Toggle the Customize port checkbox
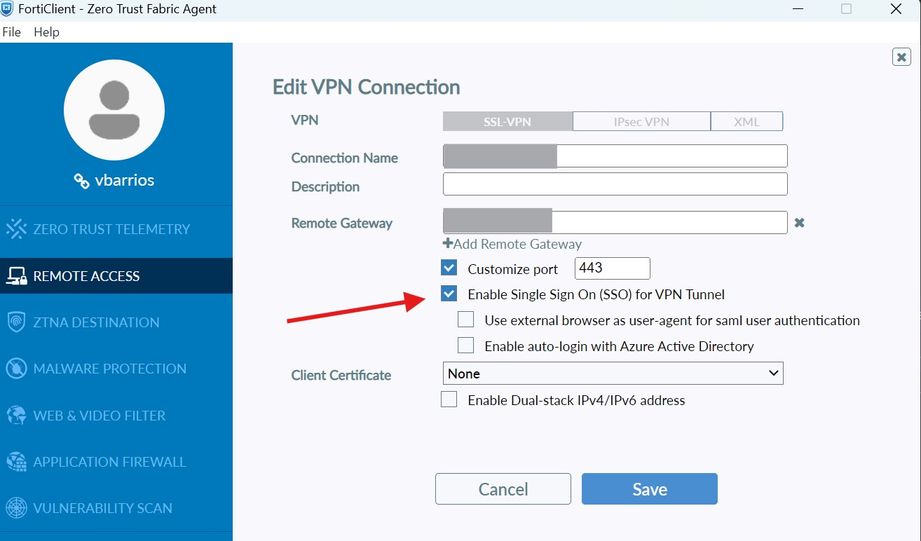This screenshot has width=921, height=541. click(449, 268)
